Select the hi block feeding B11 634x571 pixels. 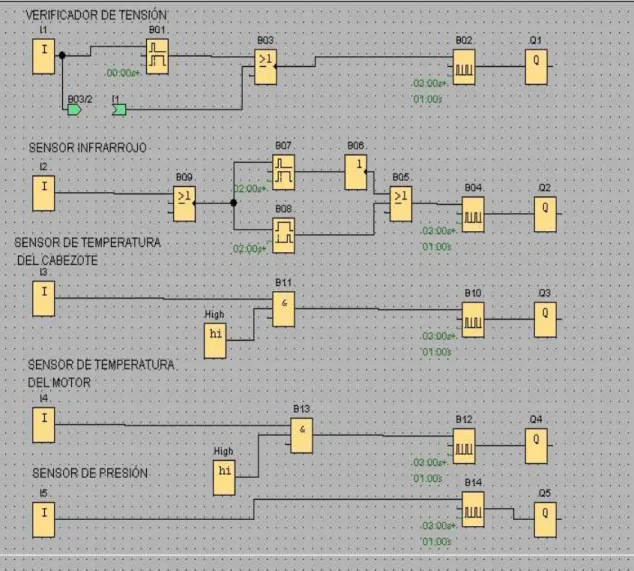215,340
